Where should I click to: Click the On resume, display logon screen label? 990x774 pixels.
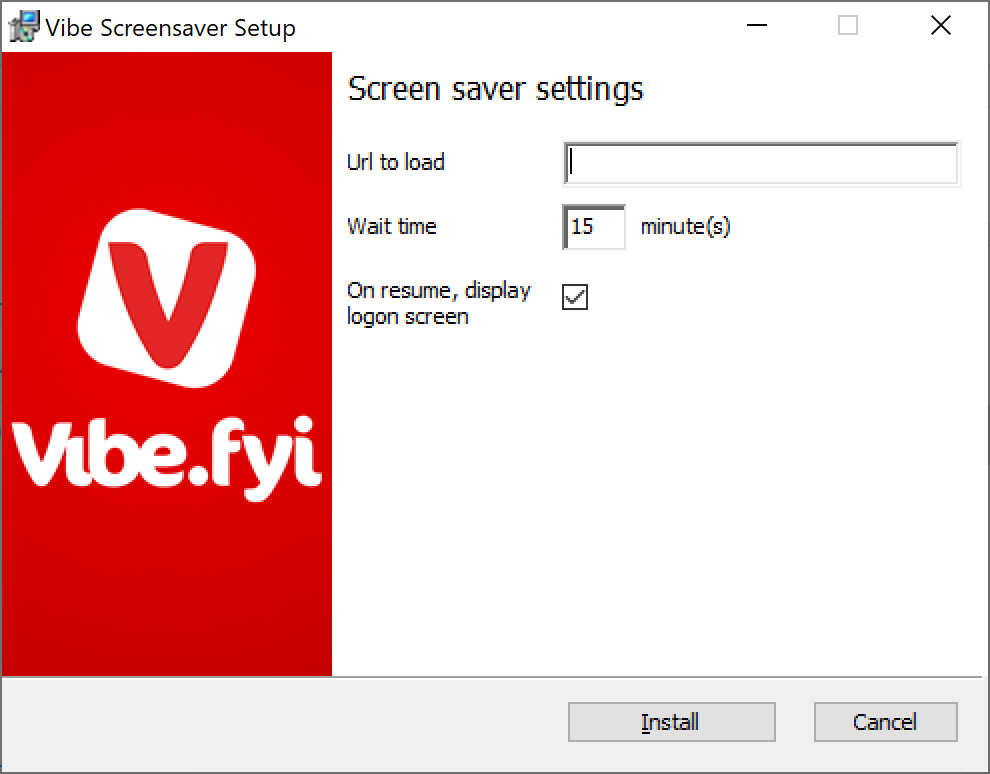tap(439, 303)
